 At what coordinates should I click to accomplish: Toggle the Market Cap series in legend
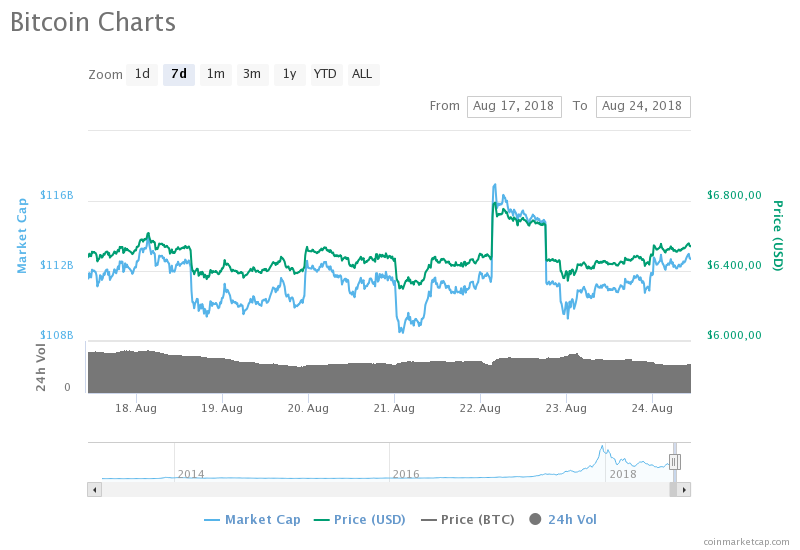(x=252, y=519)
